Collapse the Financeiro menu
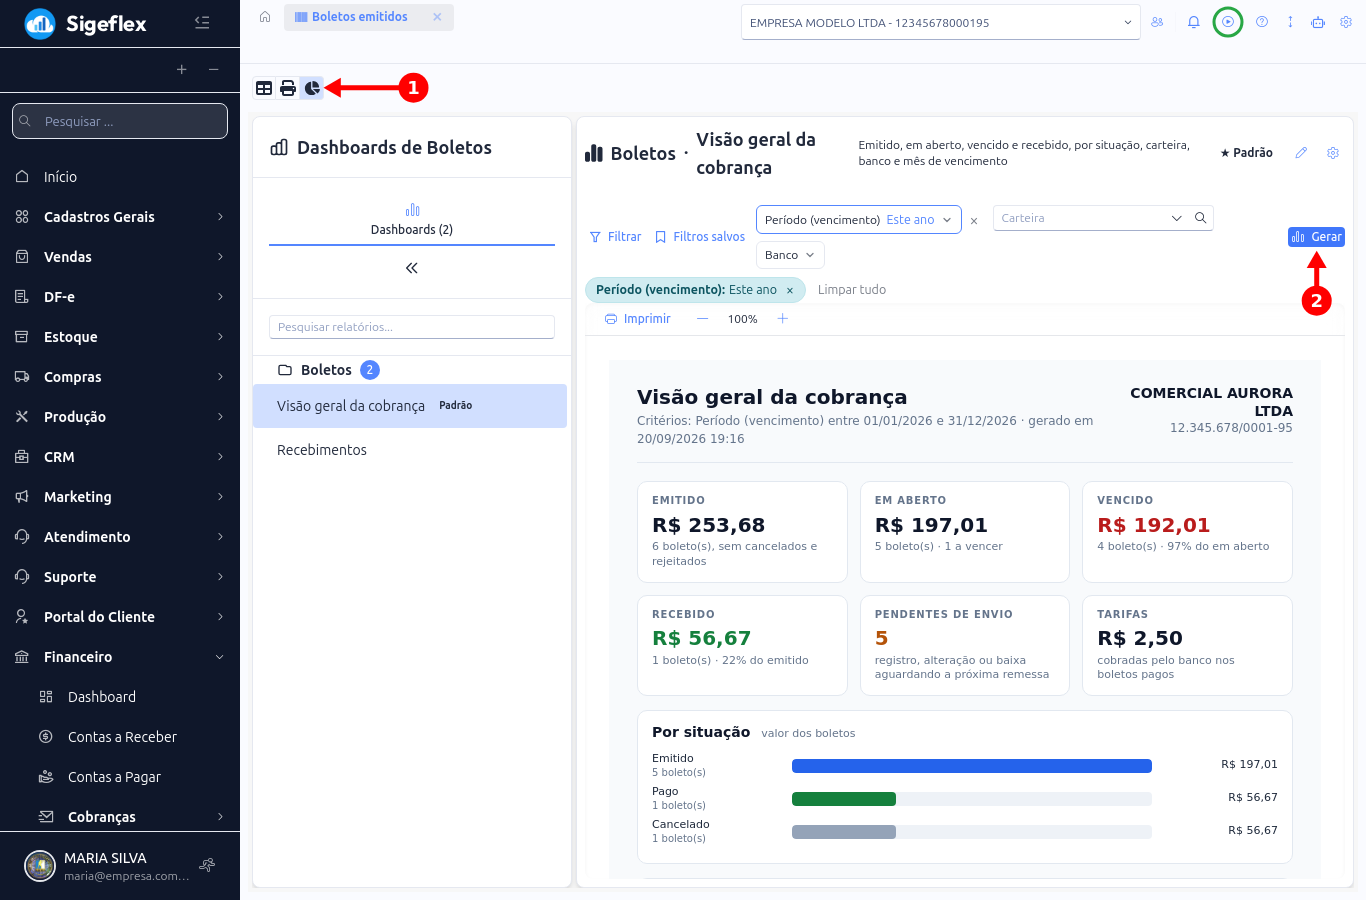The image size is (1366, 900). (x=120, y=657)
